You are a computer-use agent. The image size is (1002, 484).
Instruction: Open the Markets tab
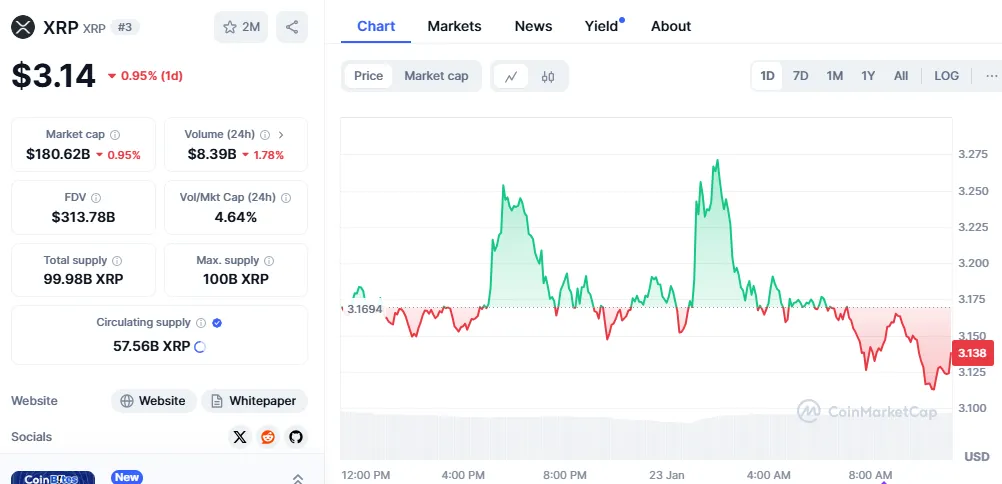click(454, 26)
